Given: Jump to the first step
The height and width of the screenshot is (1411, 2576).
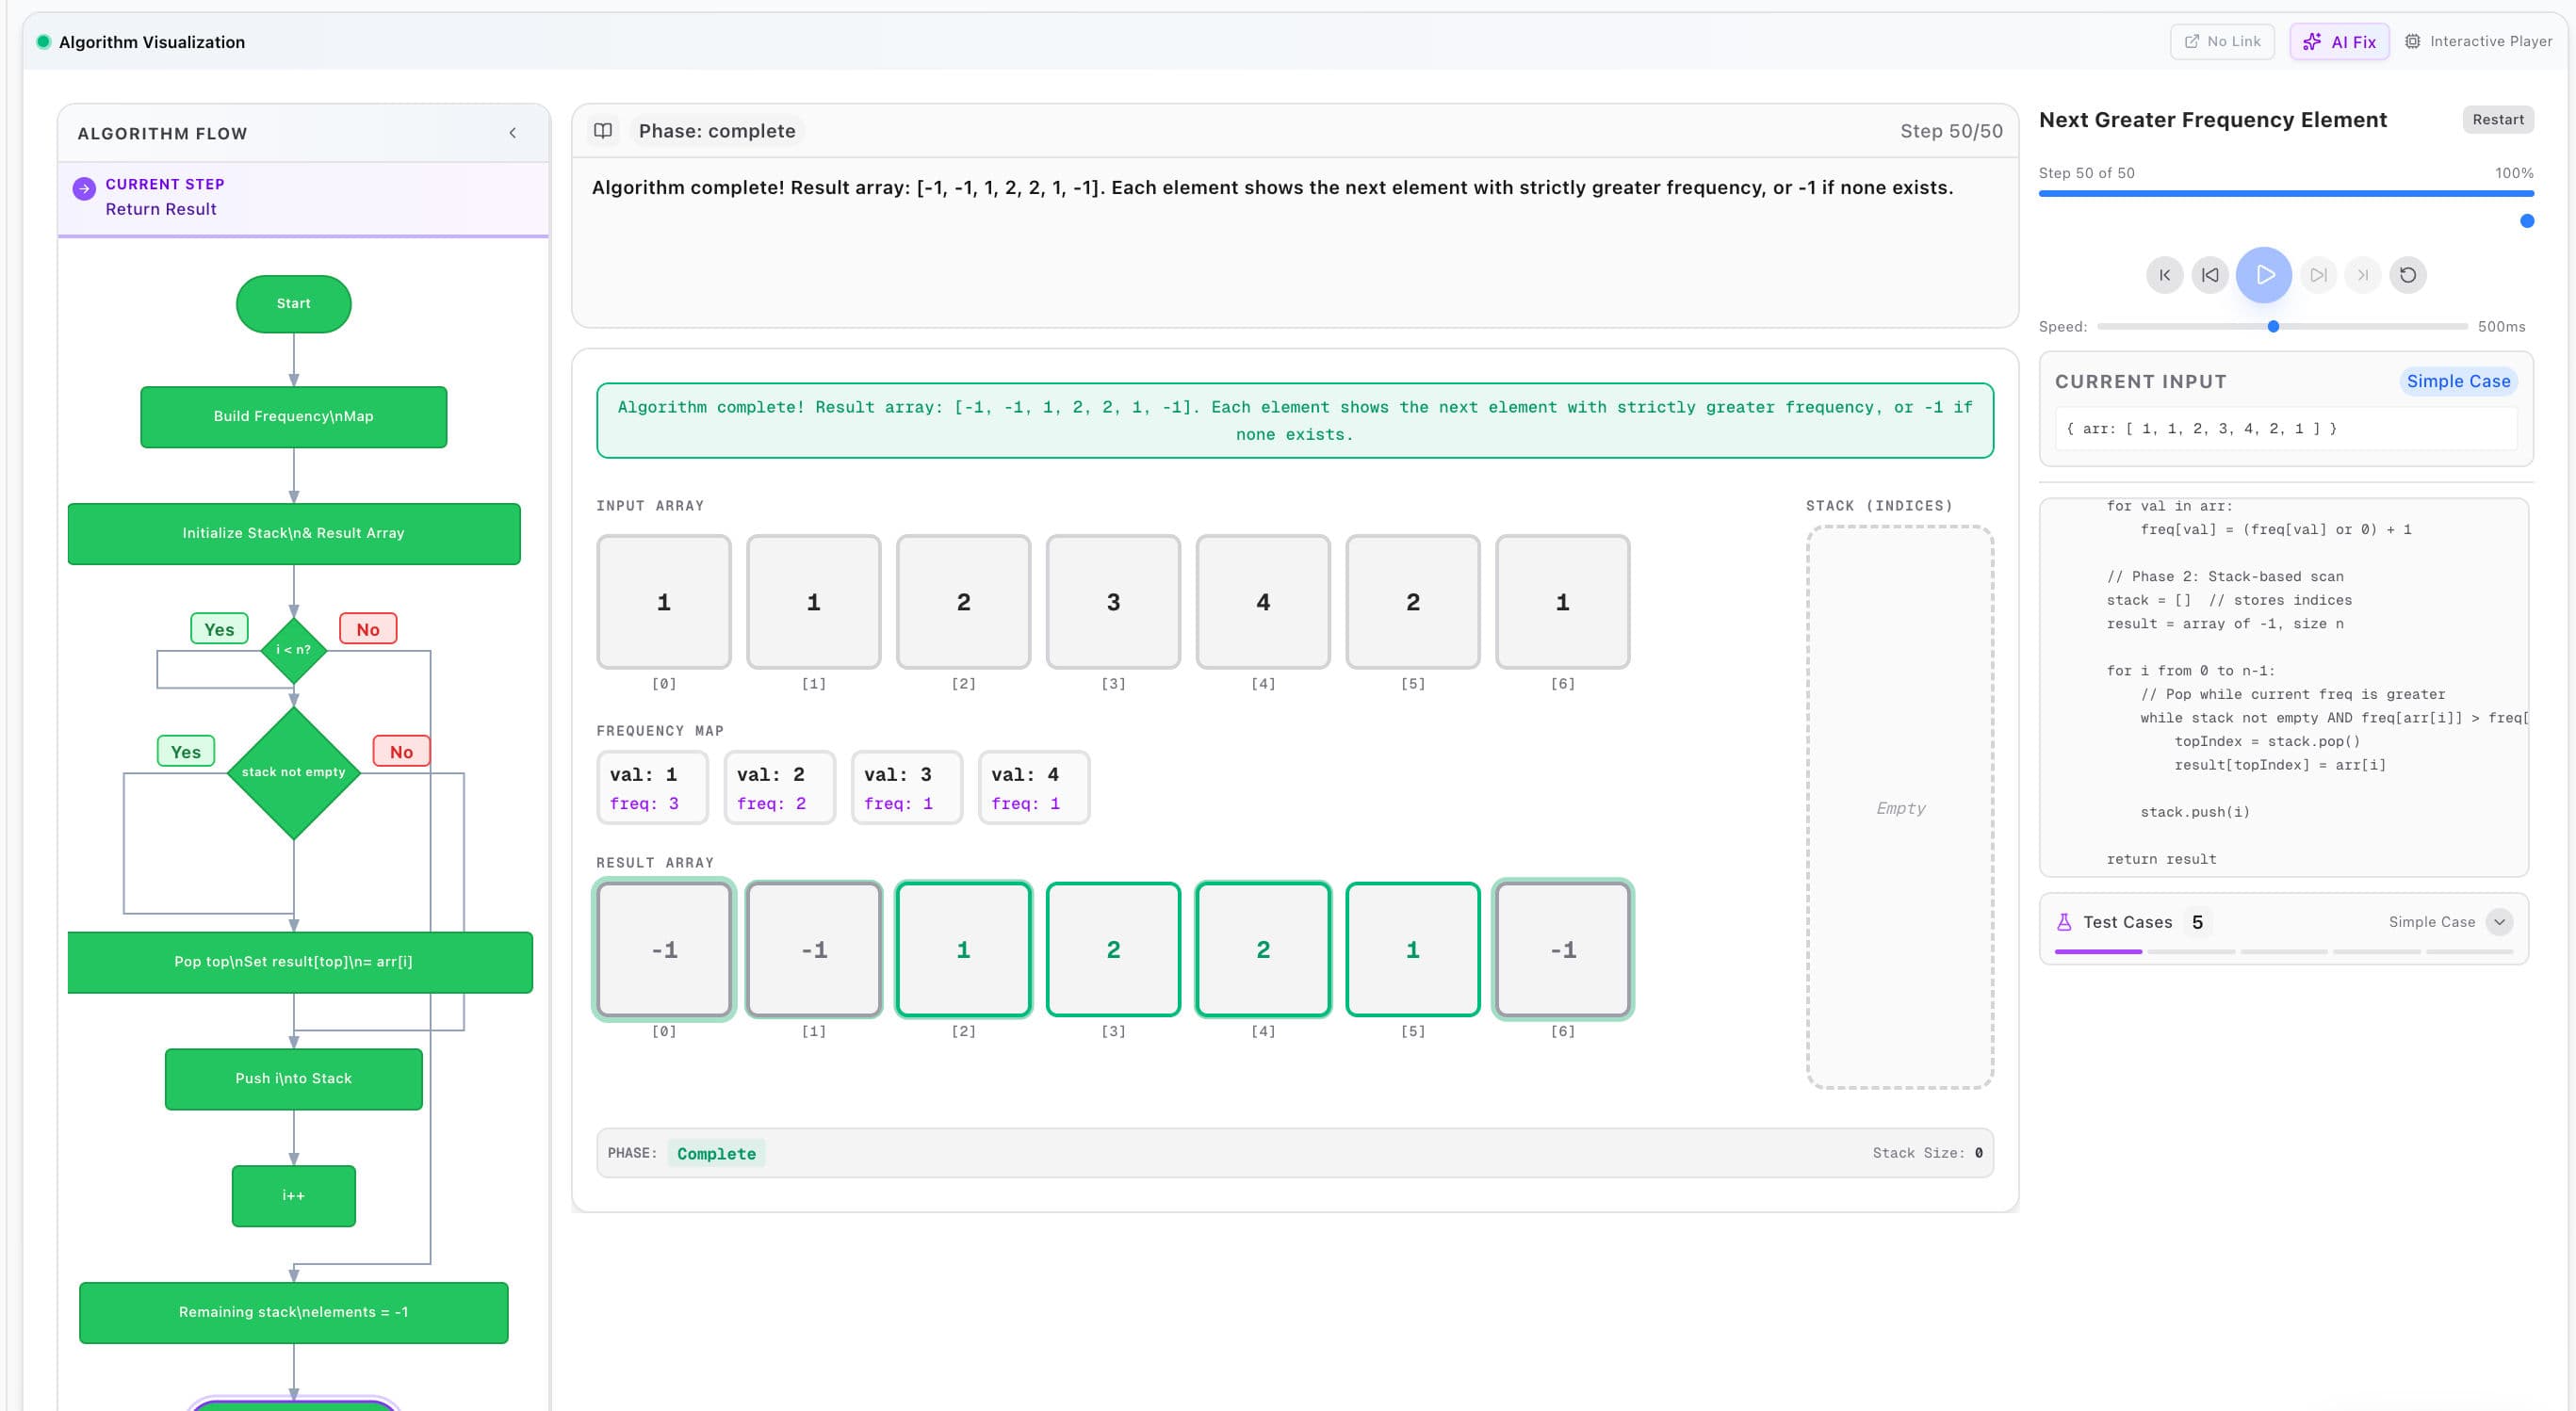Looking at the screenshot, I should coord(2164,275).
